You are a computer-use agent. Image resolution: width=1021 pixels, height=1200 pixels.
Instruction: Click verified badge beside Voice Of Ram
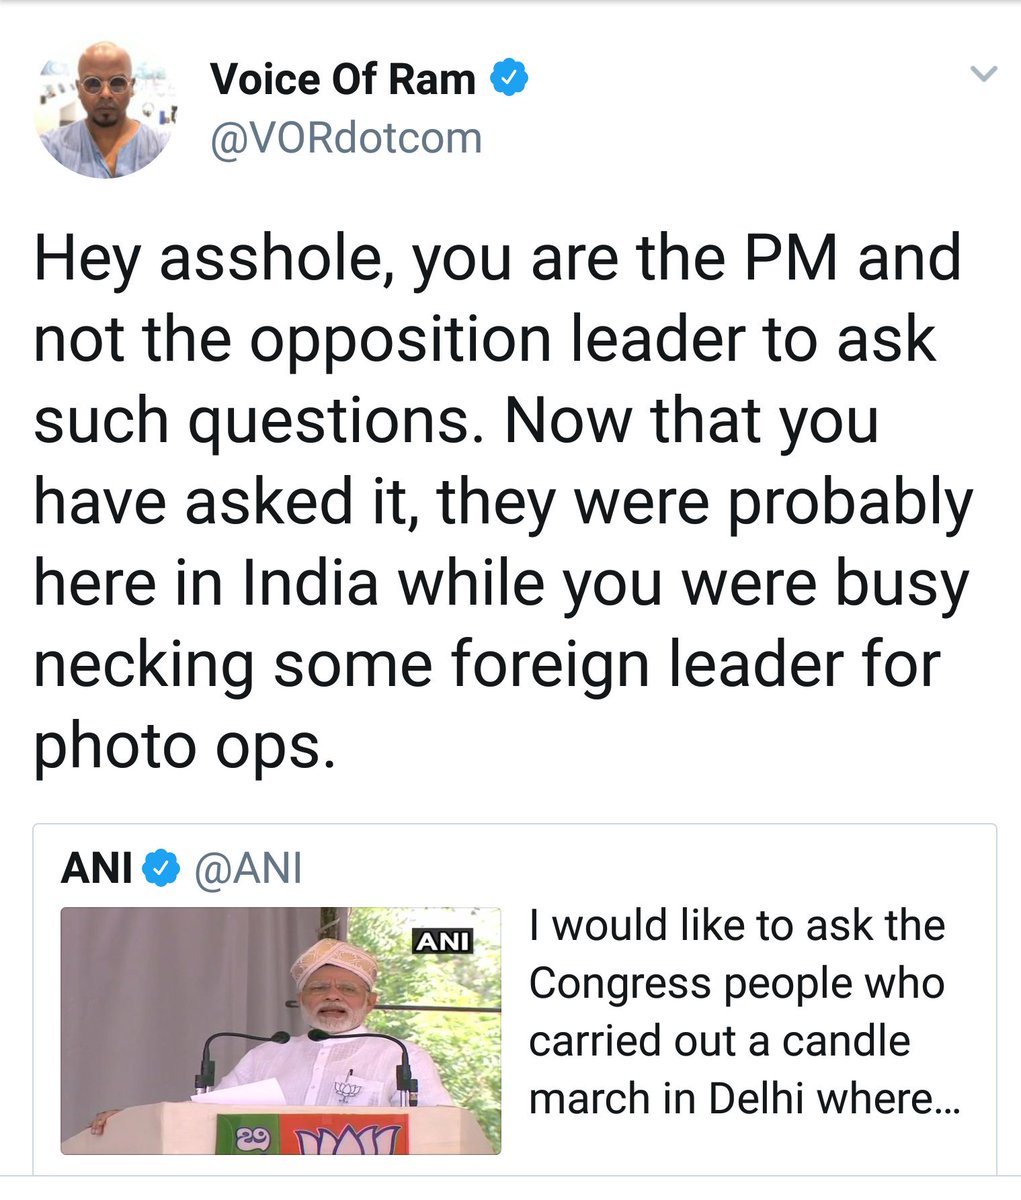509,78
